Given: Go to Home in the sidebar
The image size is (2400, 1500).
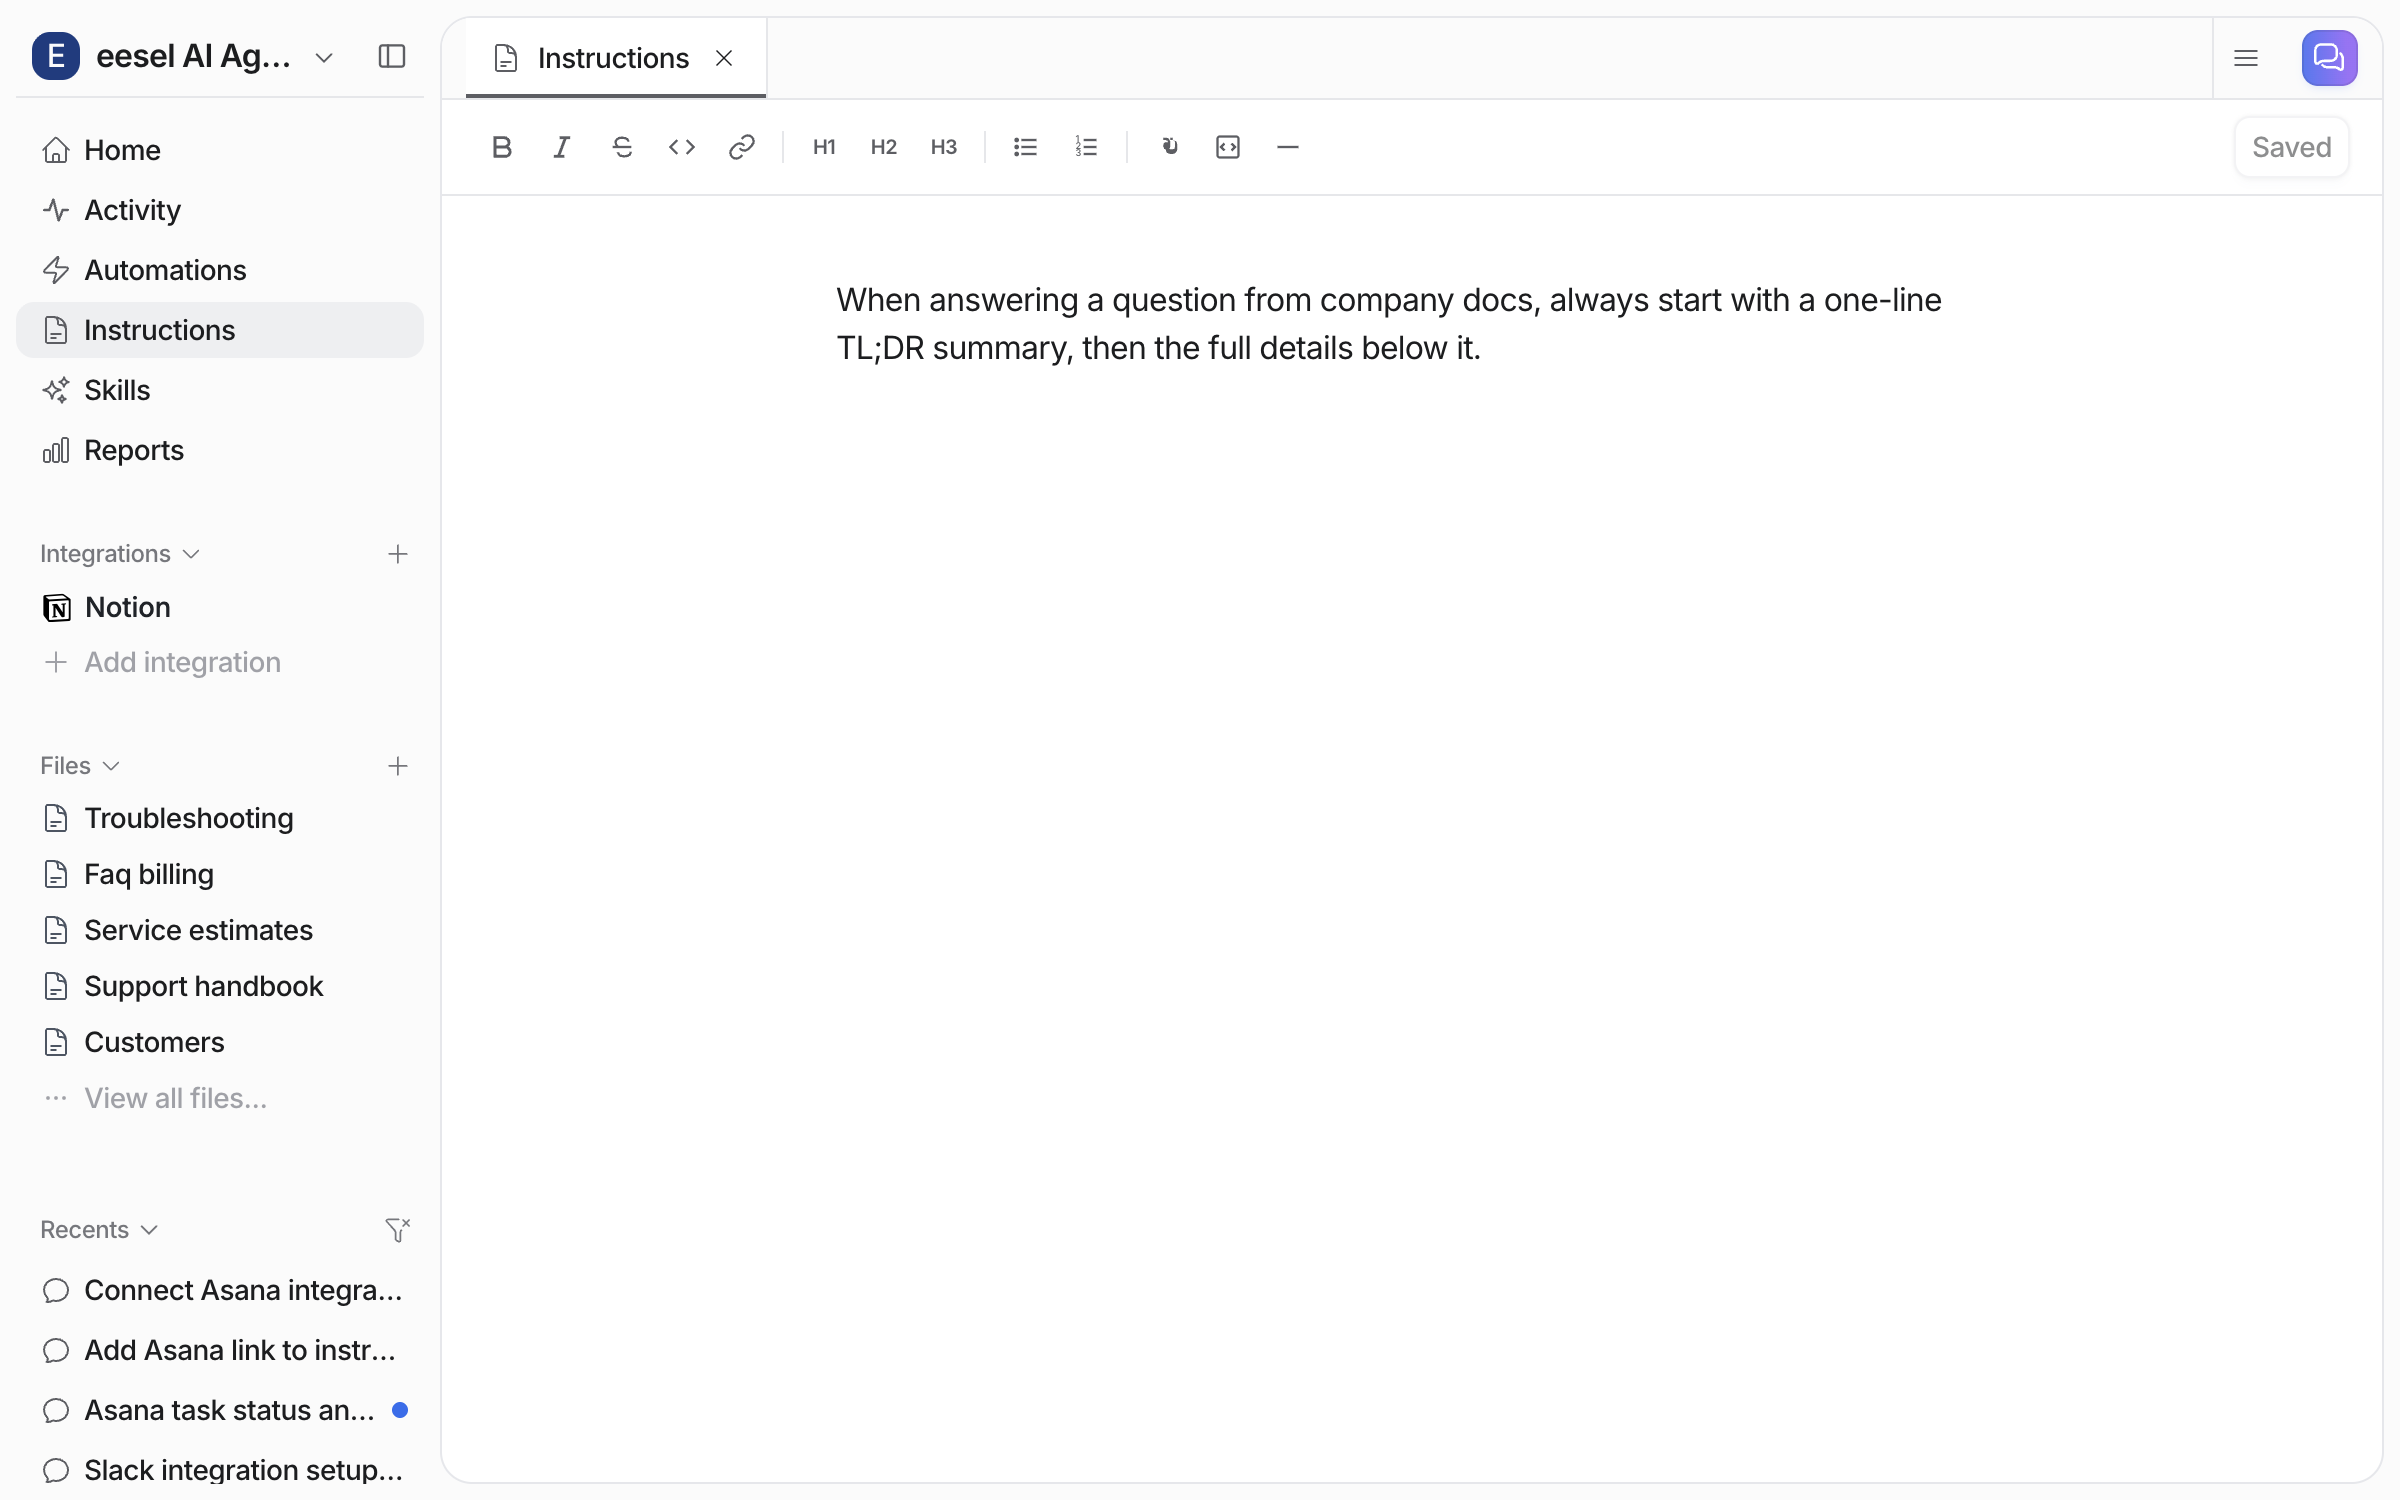Looking at the screenshot, I should click(220, 150).
